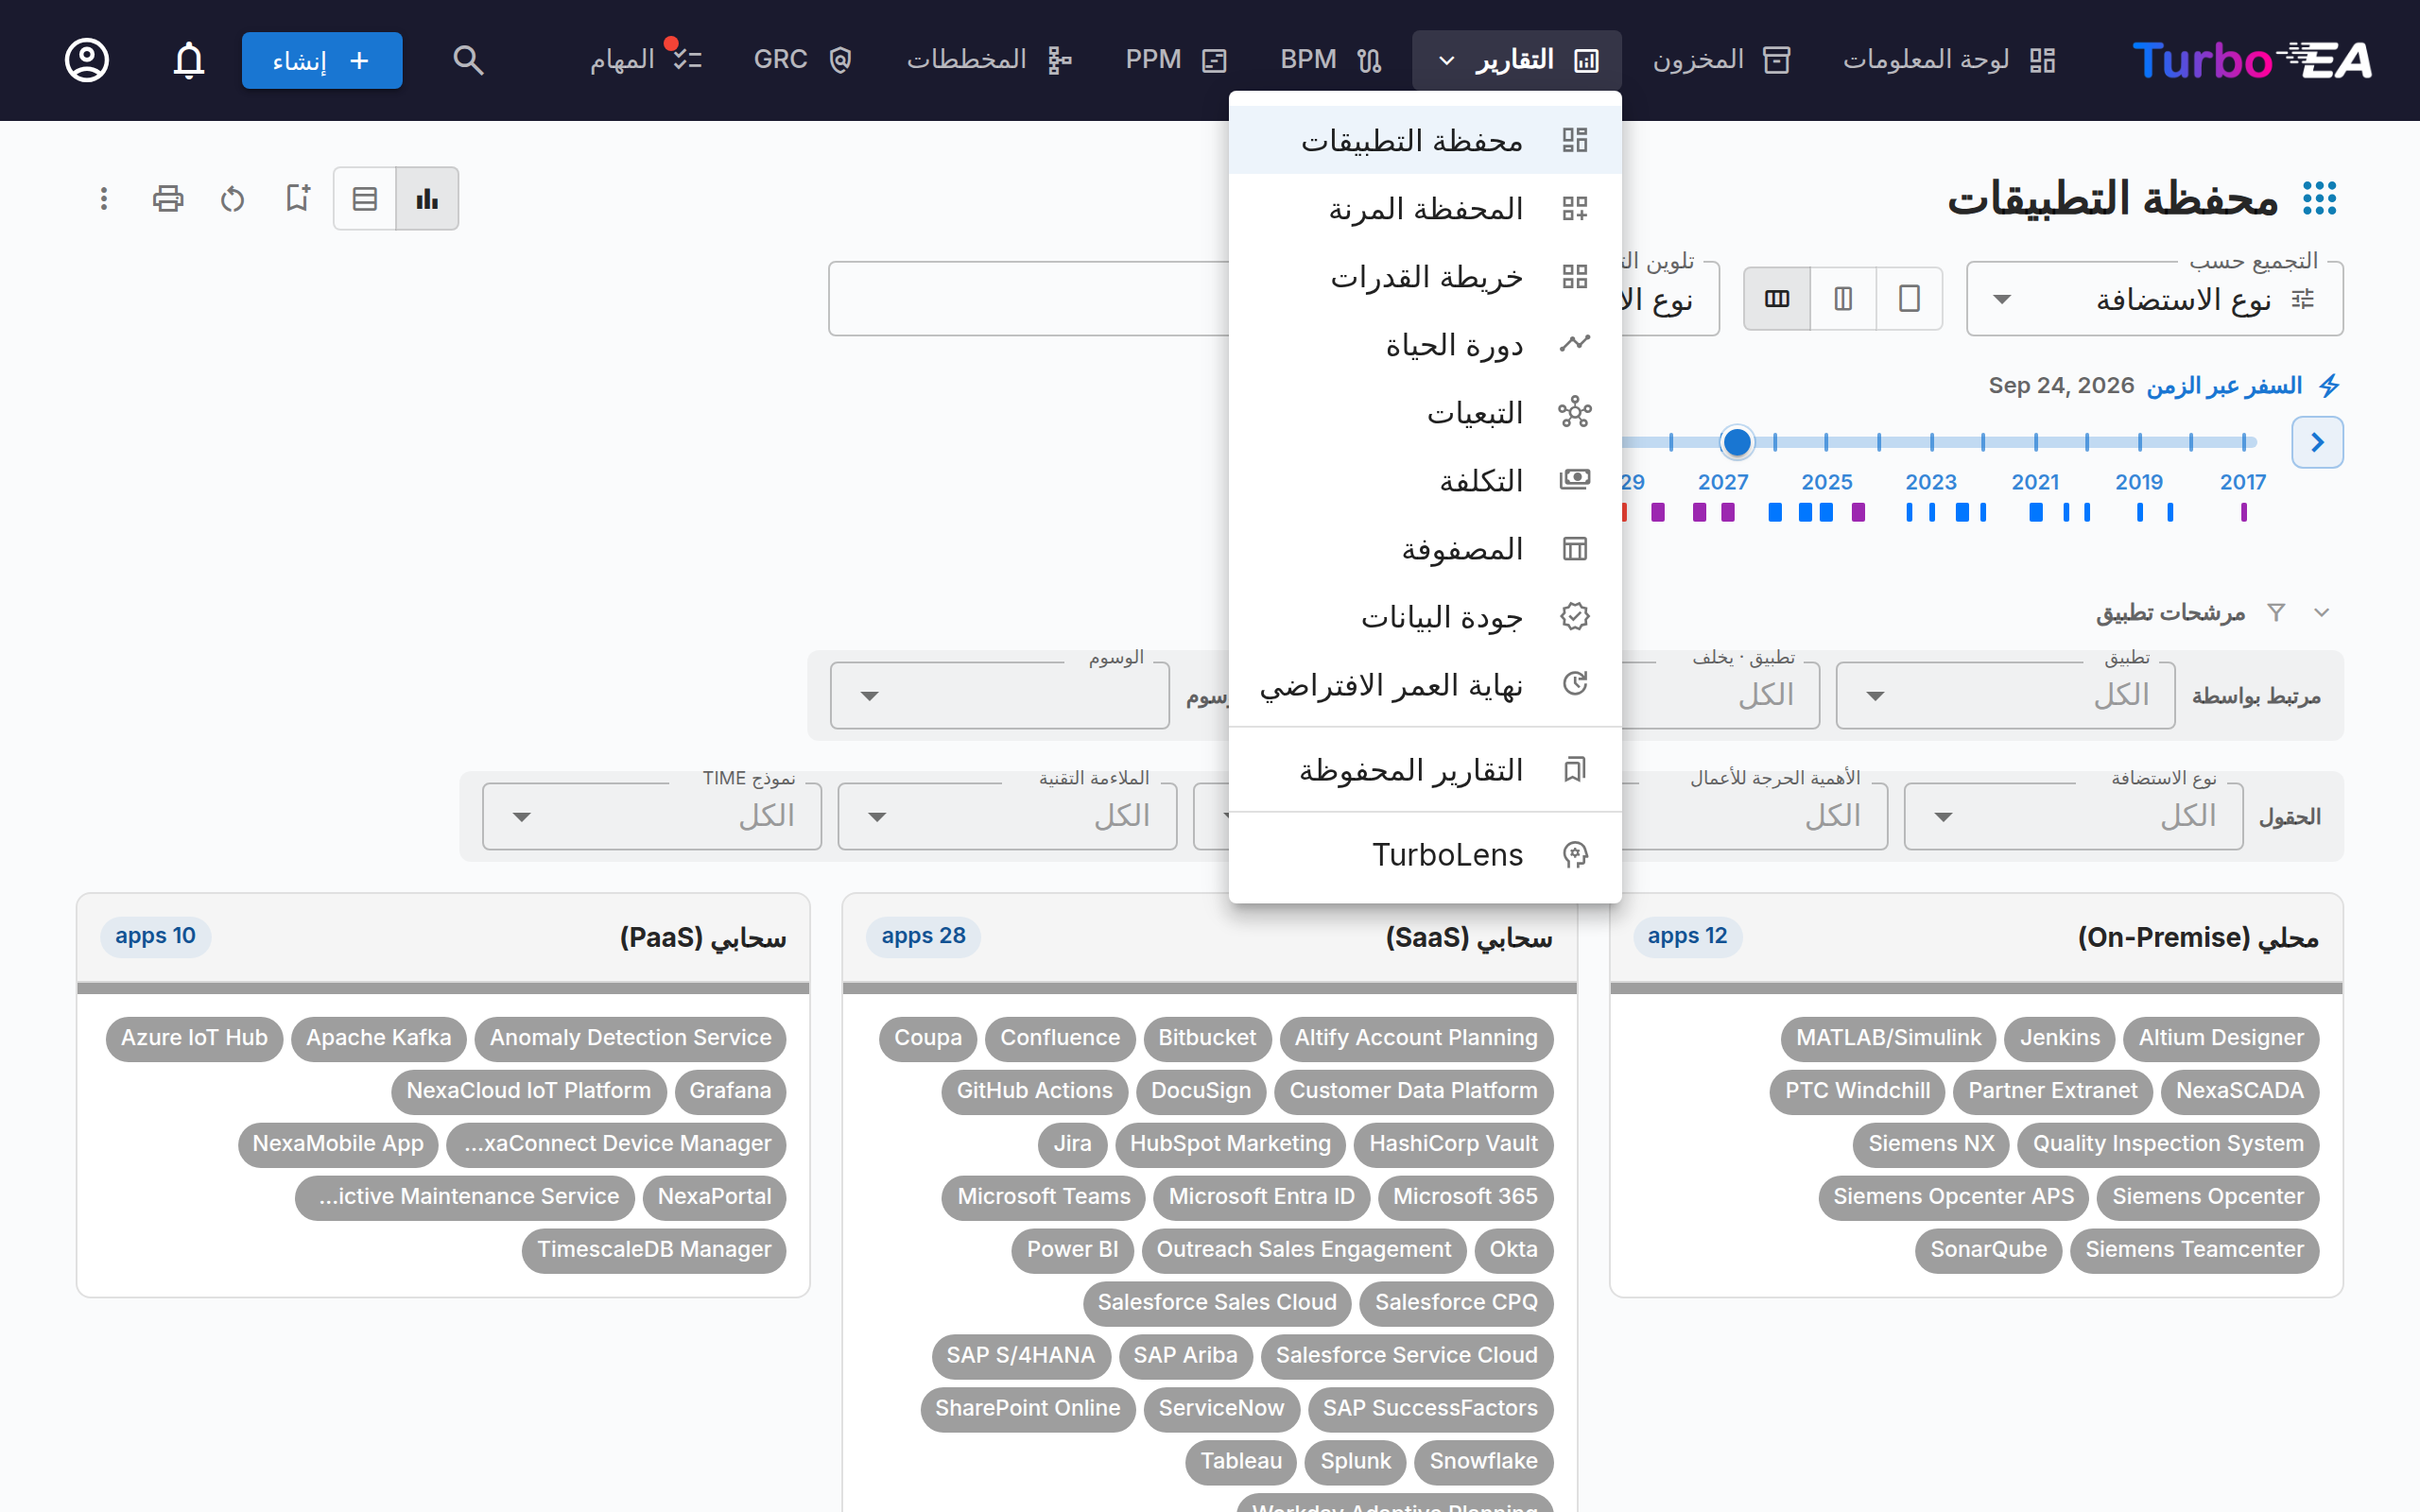Open the الملاءمة التقنية filter dropdown
Screen dimensions: 2420x1512
[x=1007, y=816]
